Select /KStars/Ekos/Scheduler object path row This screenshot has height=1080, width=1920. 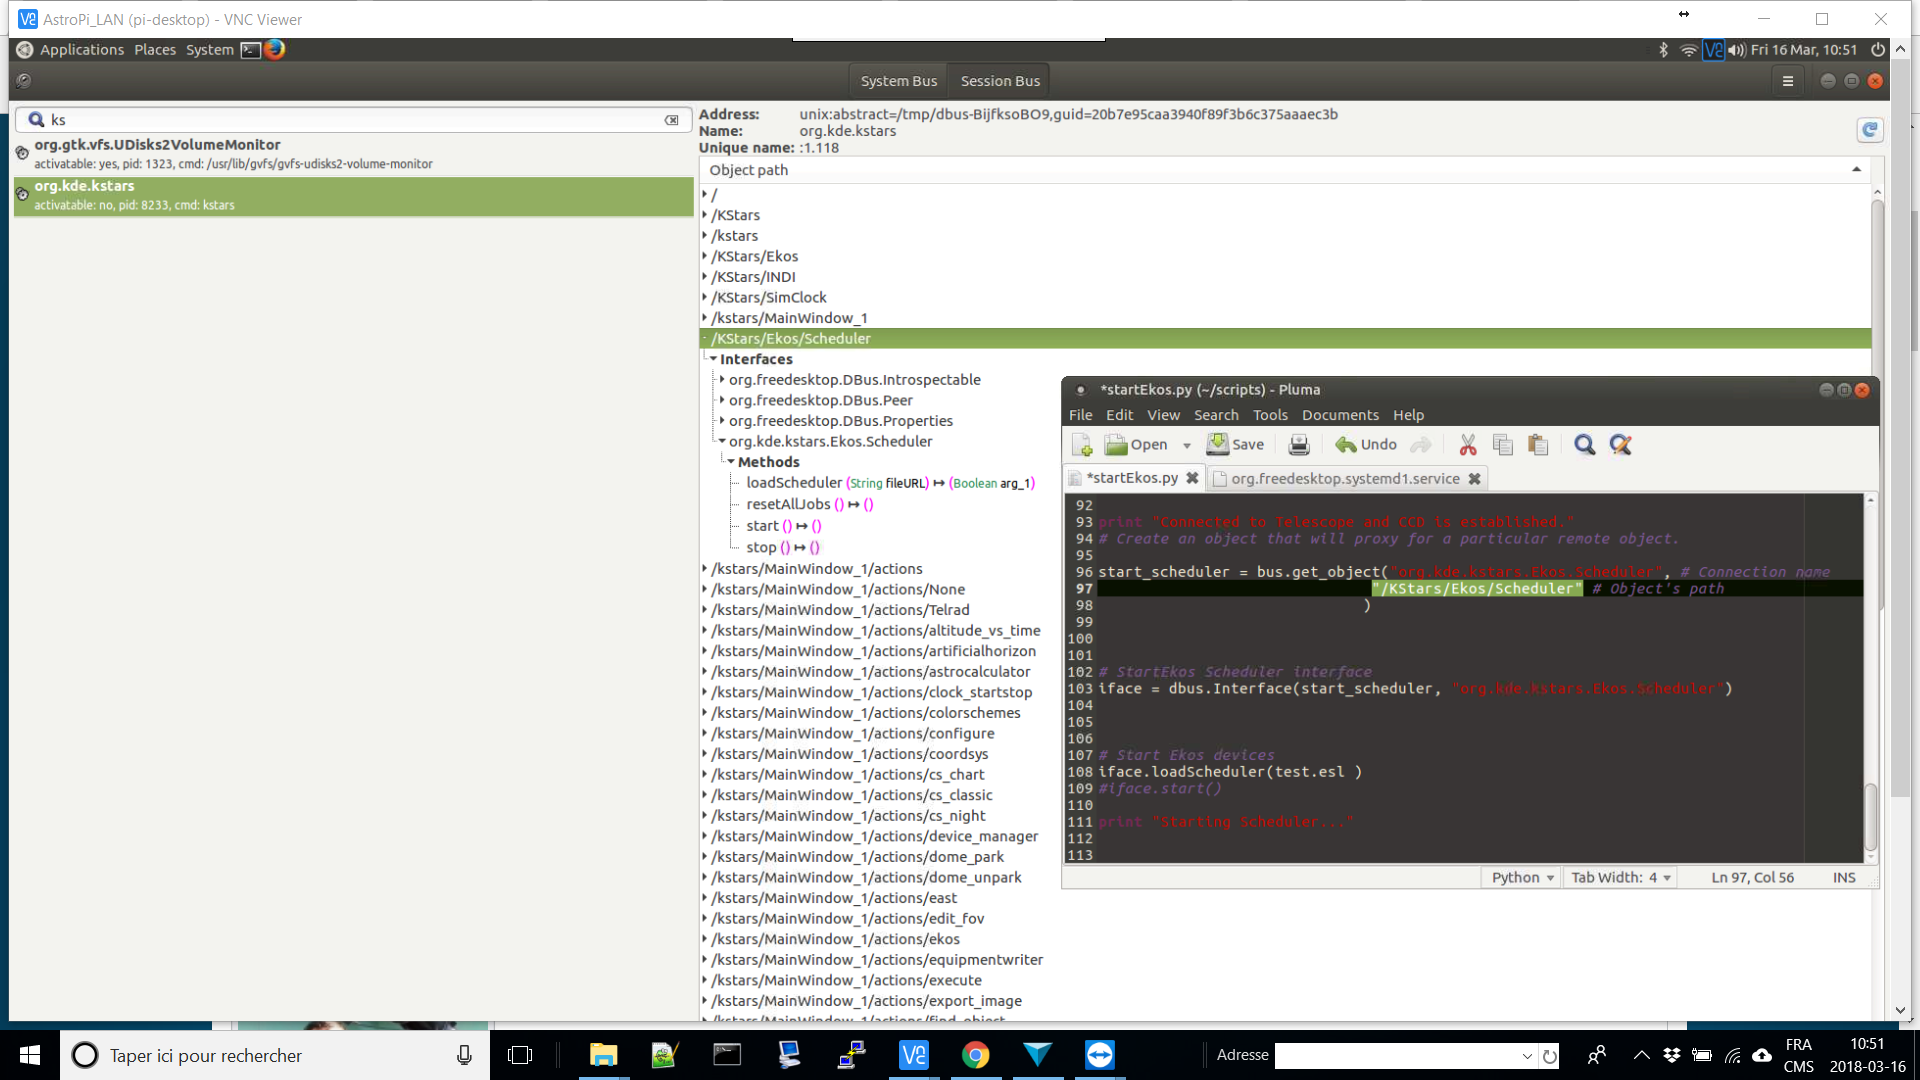point(1285,339)
